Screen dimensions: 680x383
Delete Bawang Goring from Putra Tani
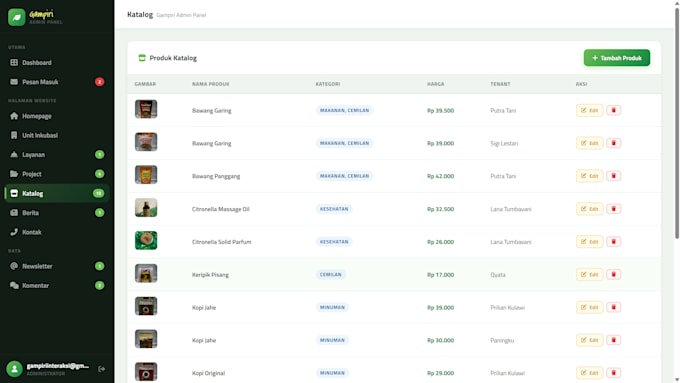pos(614,110)
